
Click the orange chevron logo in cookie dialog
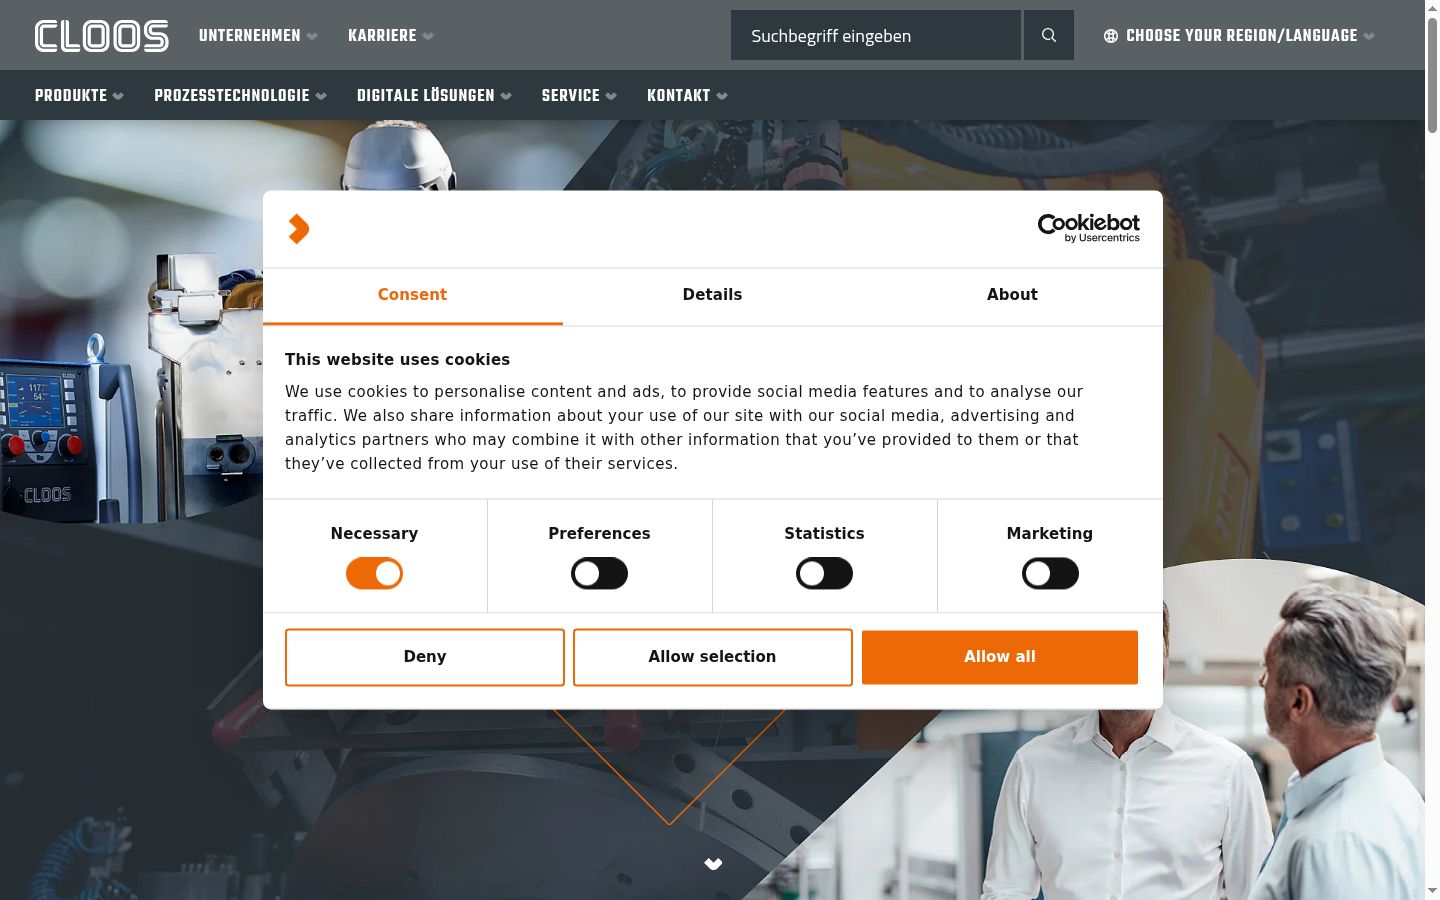(x=298, y=229)
